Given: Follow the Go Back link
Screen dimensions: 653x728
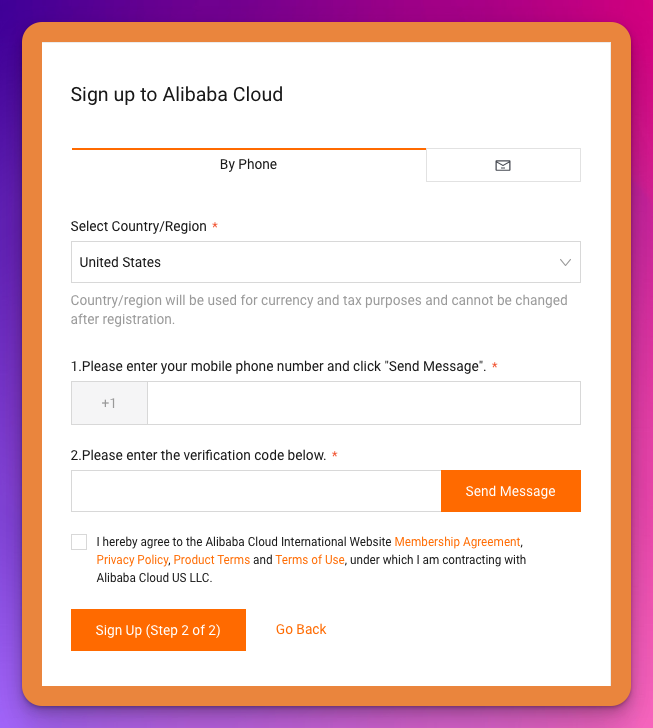Looking at the screenshot, I should (x=301, y=629).
